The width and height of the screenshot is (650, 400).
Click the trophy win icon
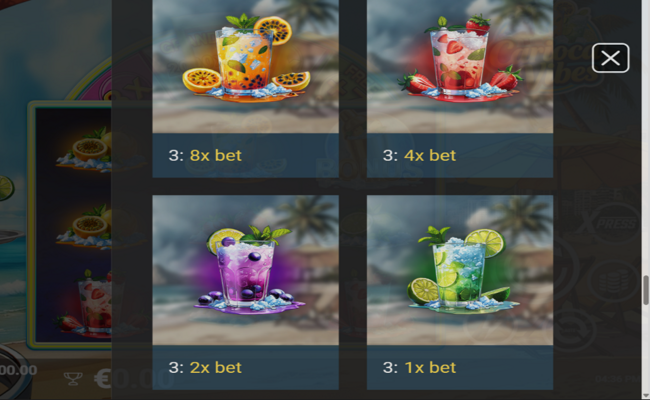[73, 378]
